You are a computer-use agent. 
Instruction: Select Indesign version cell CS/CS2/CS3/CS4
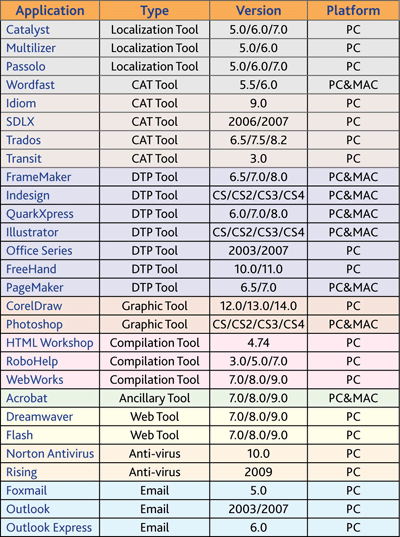(259, 196)
